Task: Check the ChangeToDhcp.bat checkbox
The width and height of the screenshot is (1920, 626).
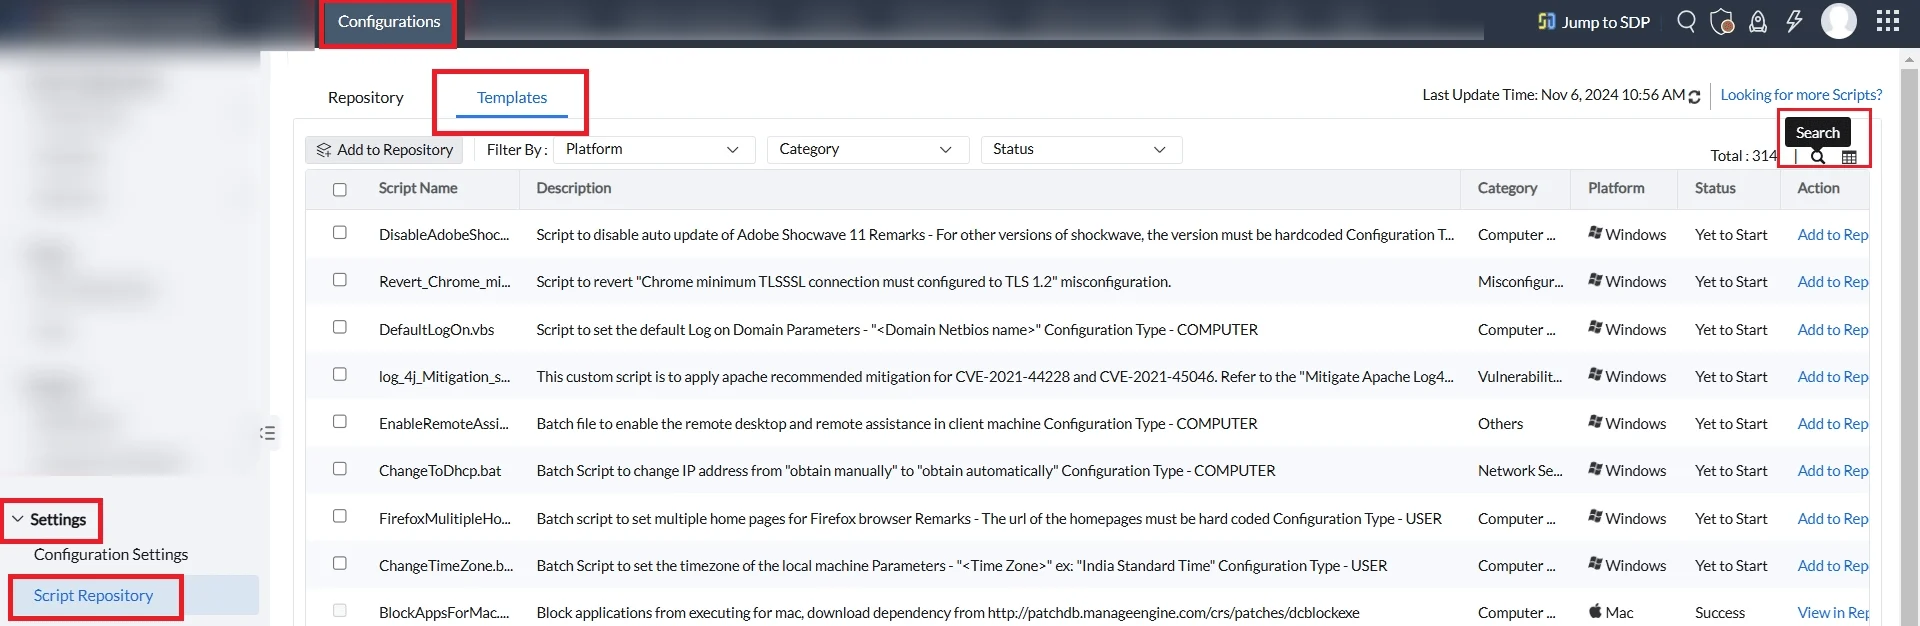Action: pos(340,468)
